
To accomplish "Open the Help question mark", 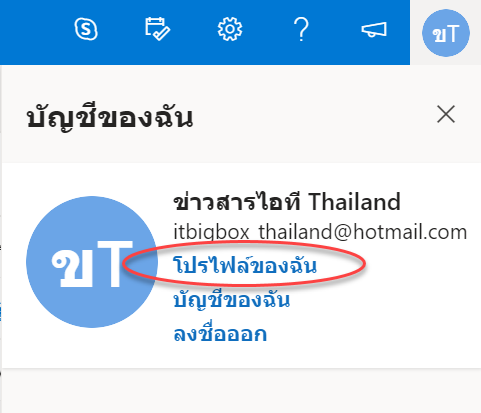I will pos(301,30).
